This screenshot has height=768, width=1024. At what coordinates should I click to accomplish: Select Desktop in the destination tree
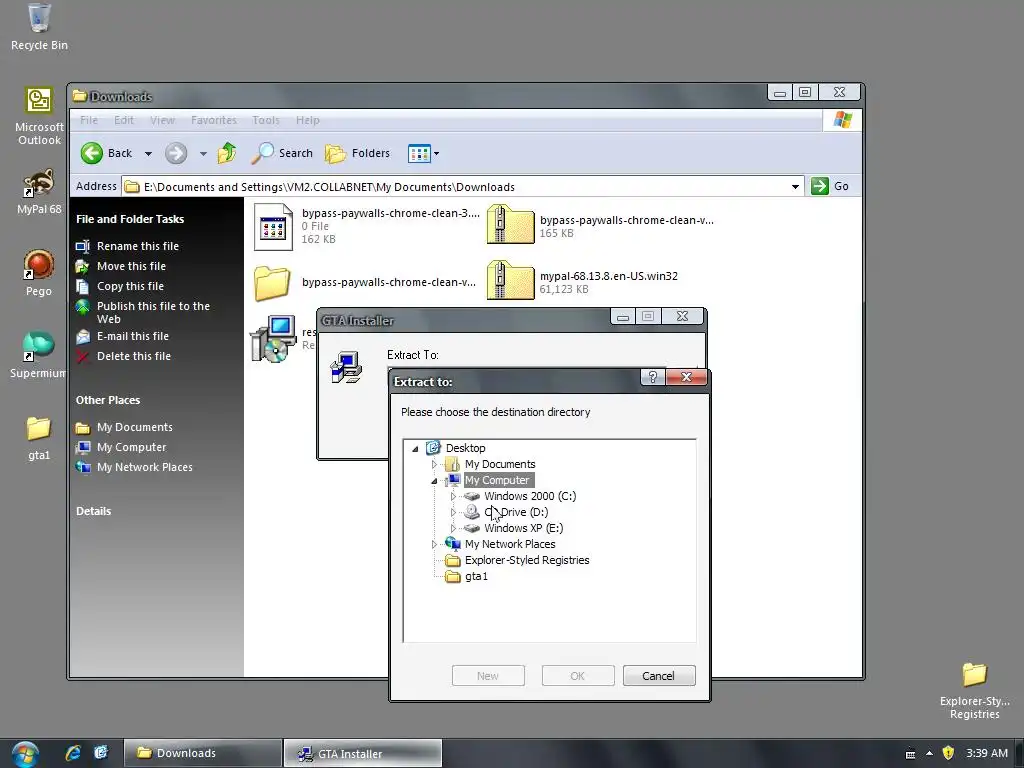coord(466,448)
